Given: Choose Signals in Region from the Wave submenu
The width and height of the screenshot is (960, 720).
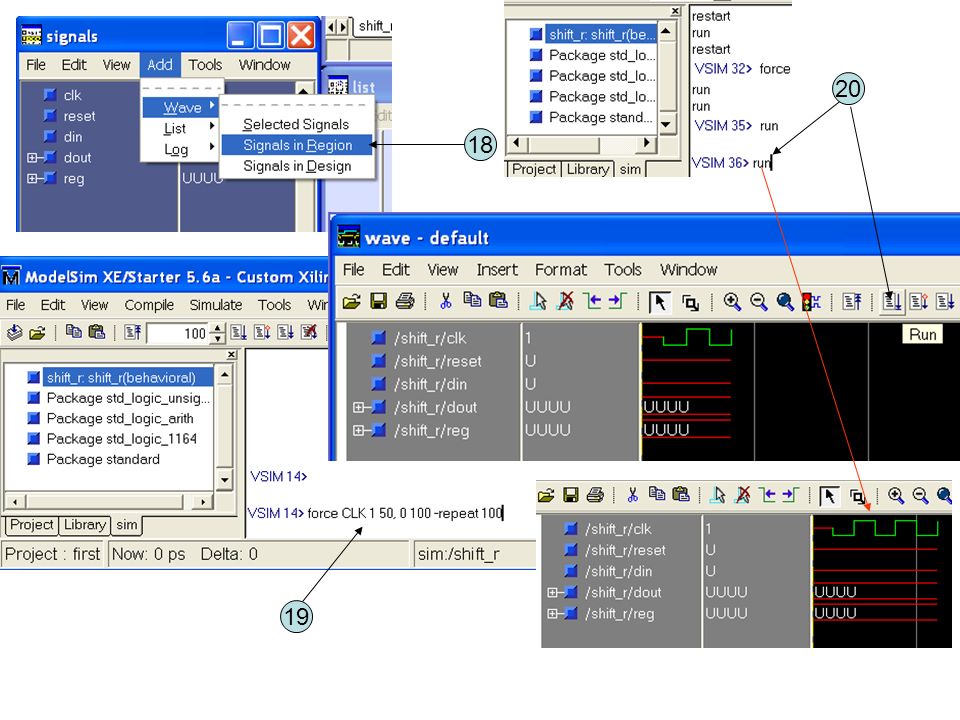Looking at the screenshot, I should point(297,145).
